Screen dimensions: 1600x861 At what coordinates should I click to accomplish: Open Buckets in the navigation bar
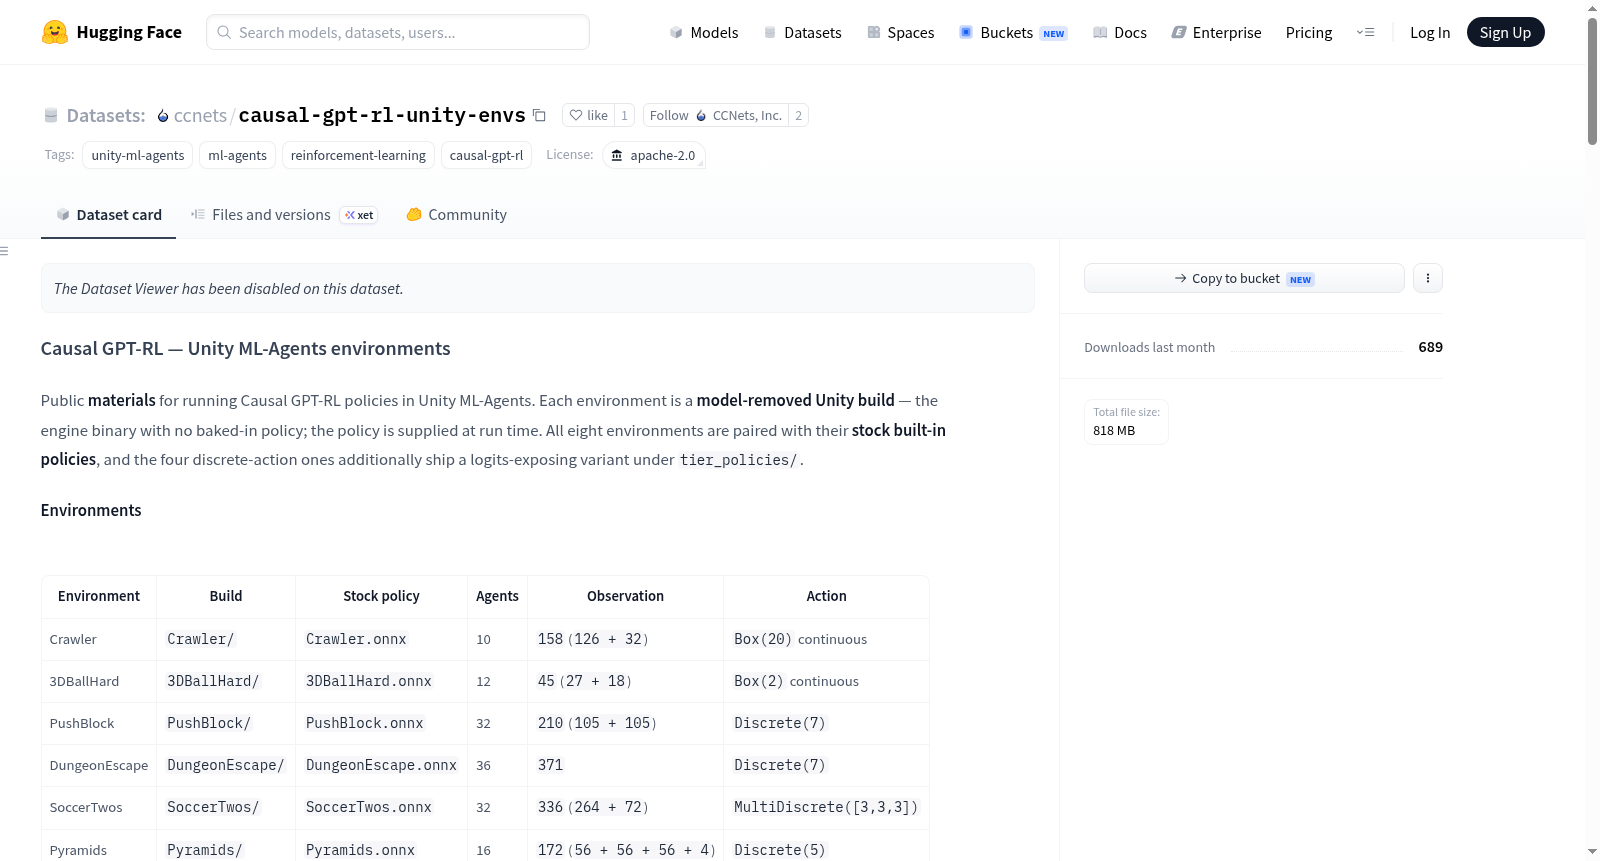(x=1013, y=32)
